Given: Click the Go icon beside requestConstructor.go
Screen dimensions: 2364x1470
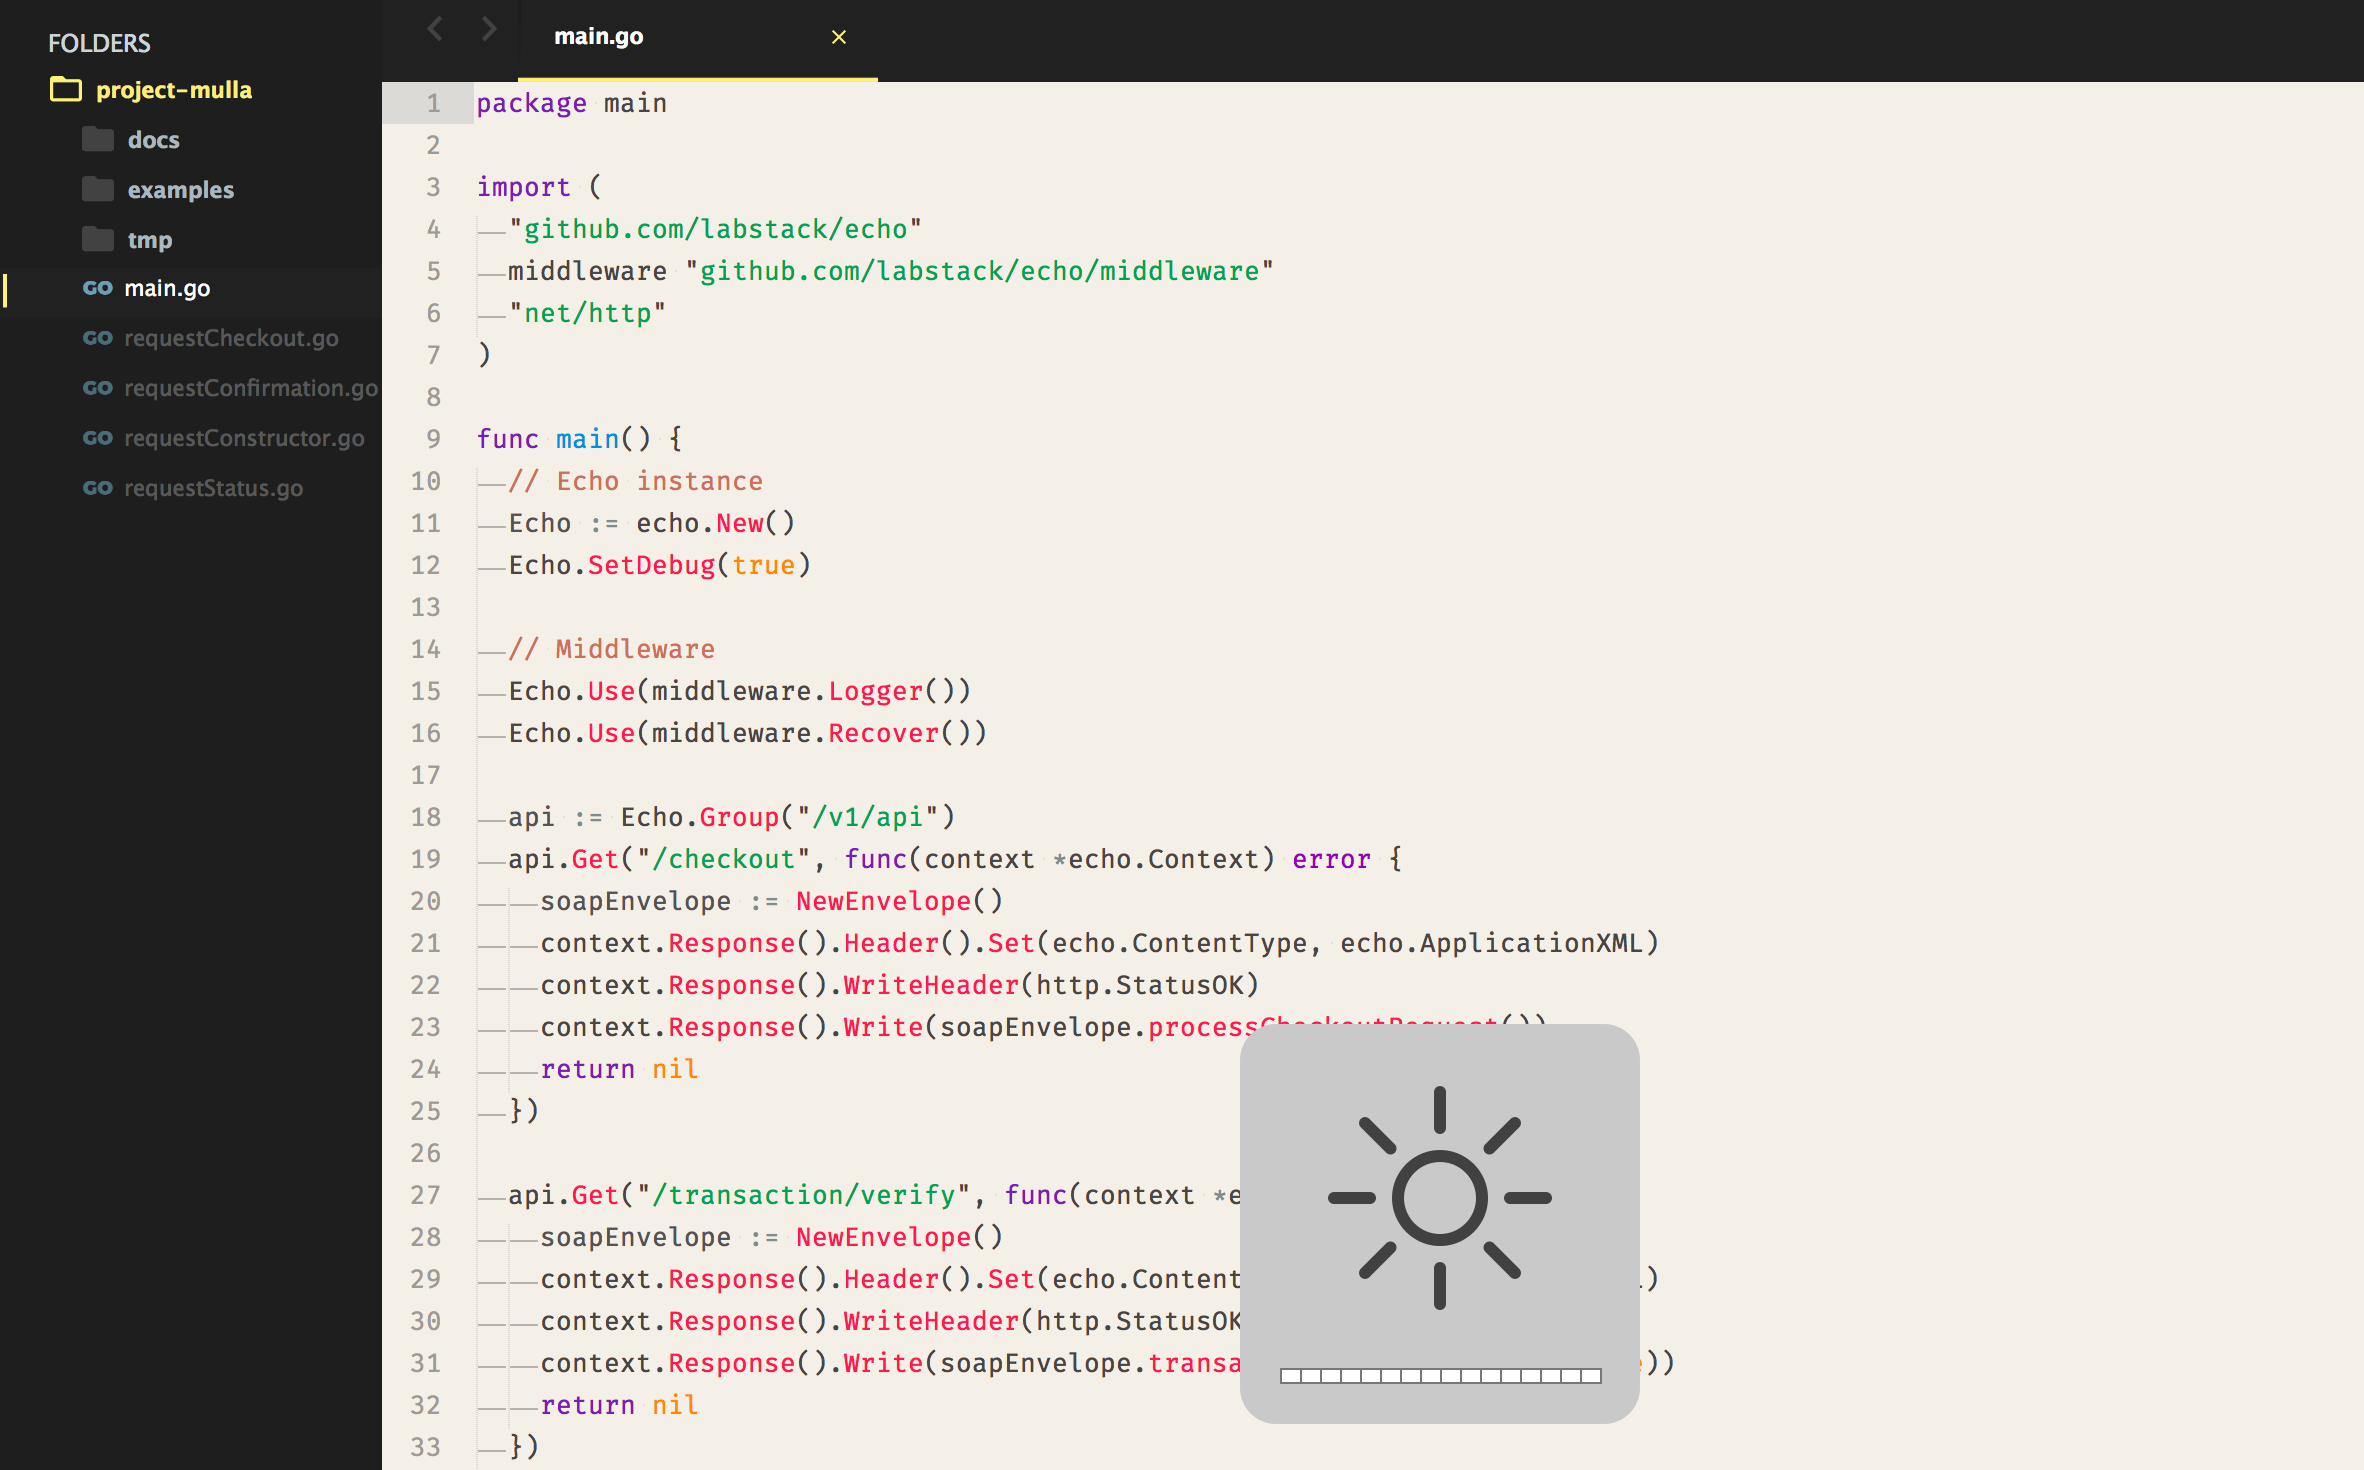Looking at the screenshot, I should click(x=97, y=438).
